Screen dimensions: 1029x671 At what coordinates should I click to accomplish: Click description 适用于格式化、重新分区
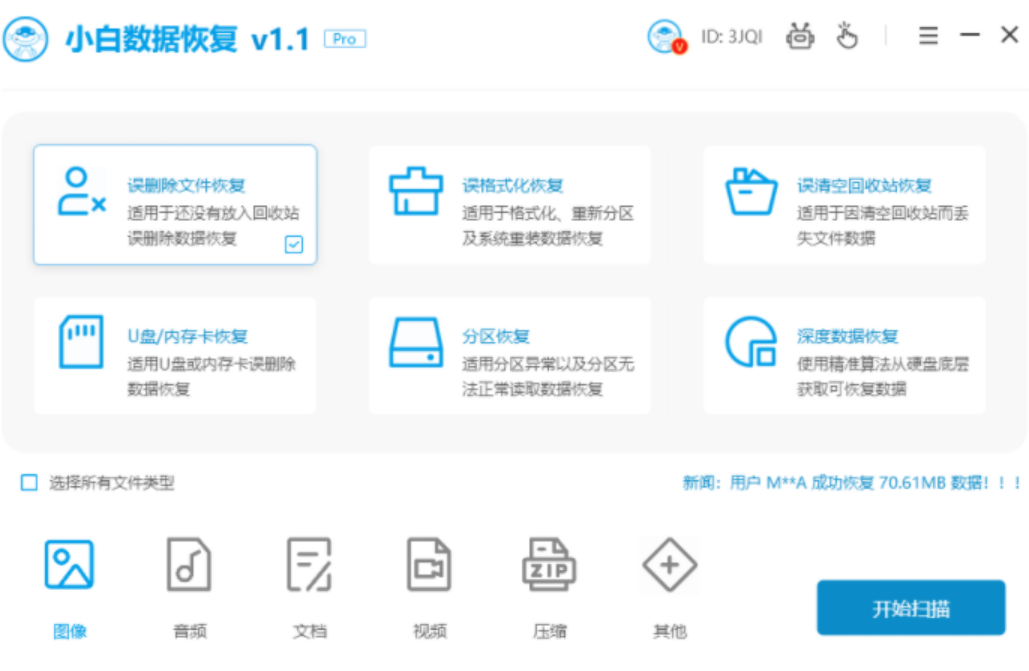tap(548, 213)
